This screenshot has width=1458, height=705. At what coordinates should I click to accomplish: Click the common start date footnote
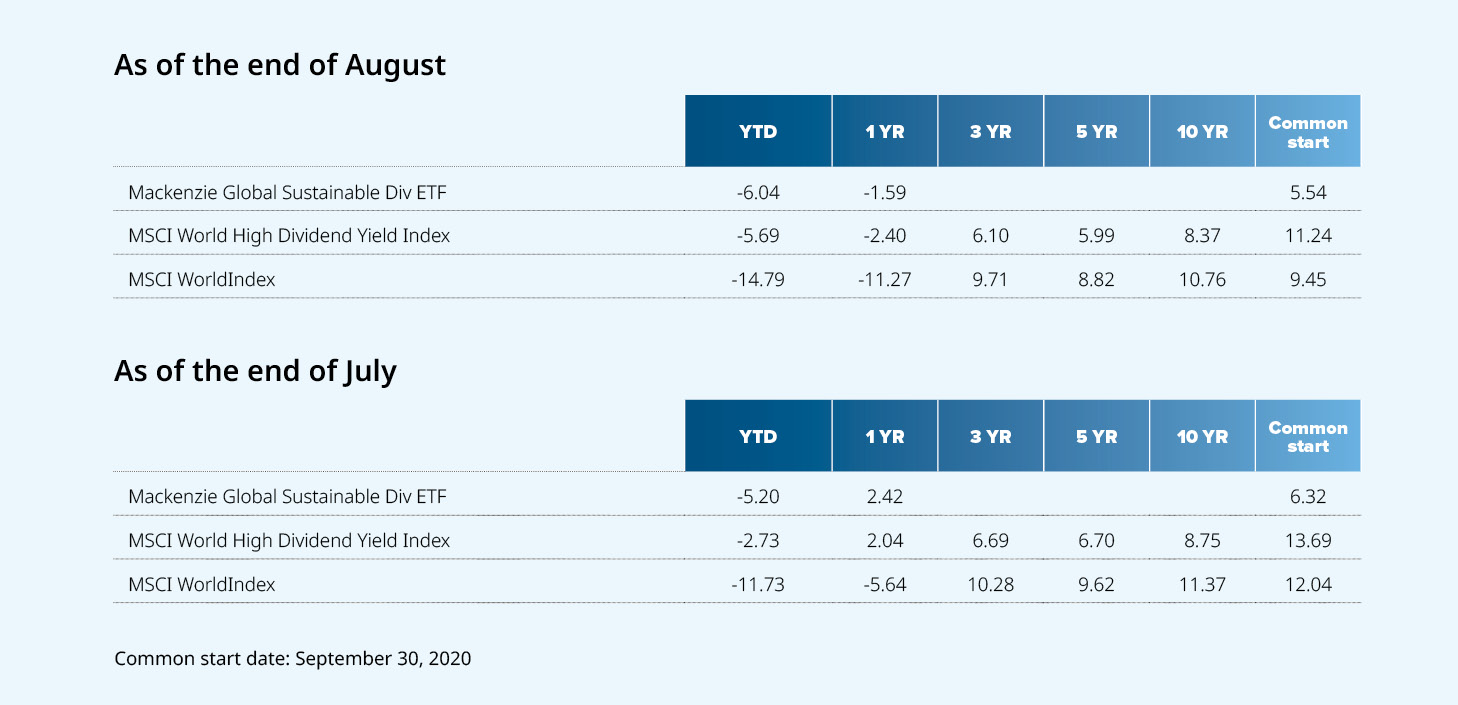[293, 659]
